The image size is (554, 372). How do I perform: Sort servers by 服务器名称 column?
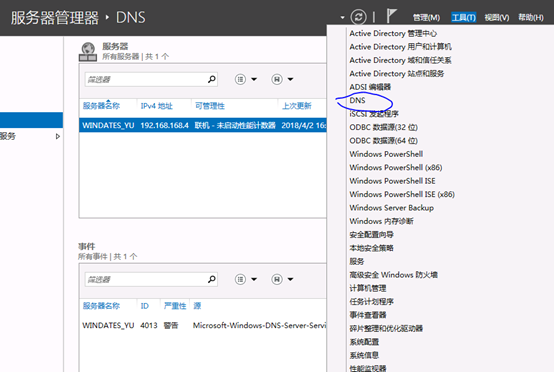(x=101, y=106)
